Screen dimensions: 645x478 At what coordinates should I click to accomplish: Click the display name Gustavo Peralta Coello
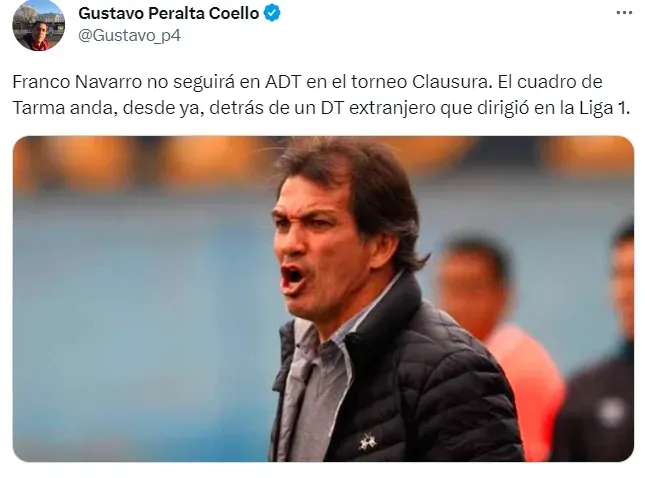[x=168, y=14]
